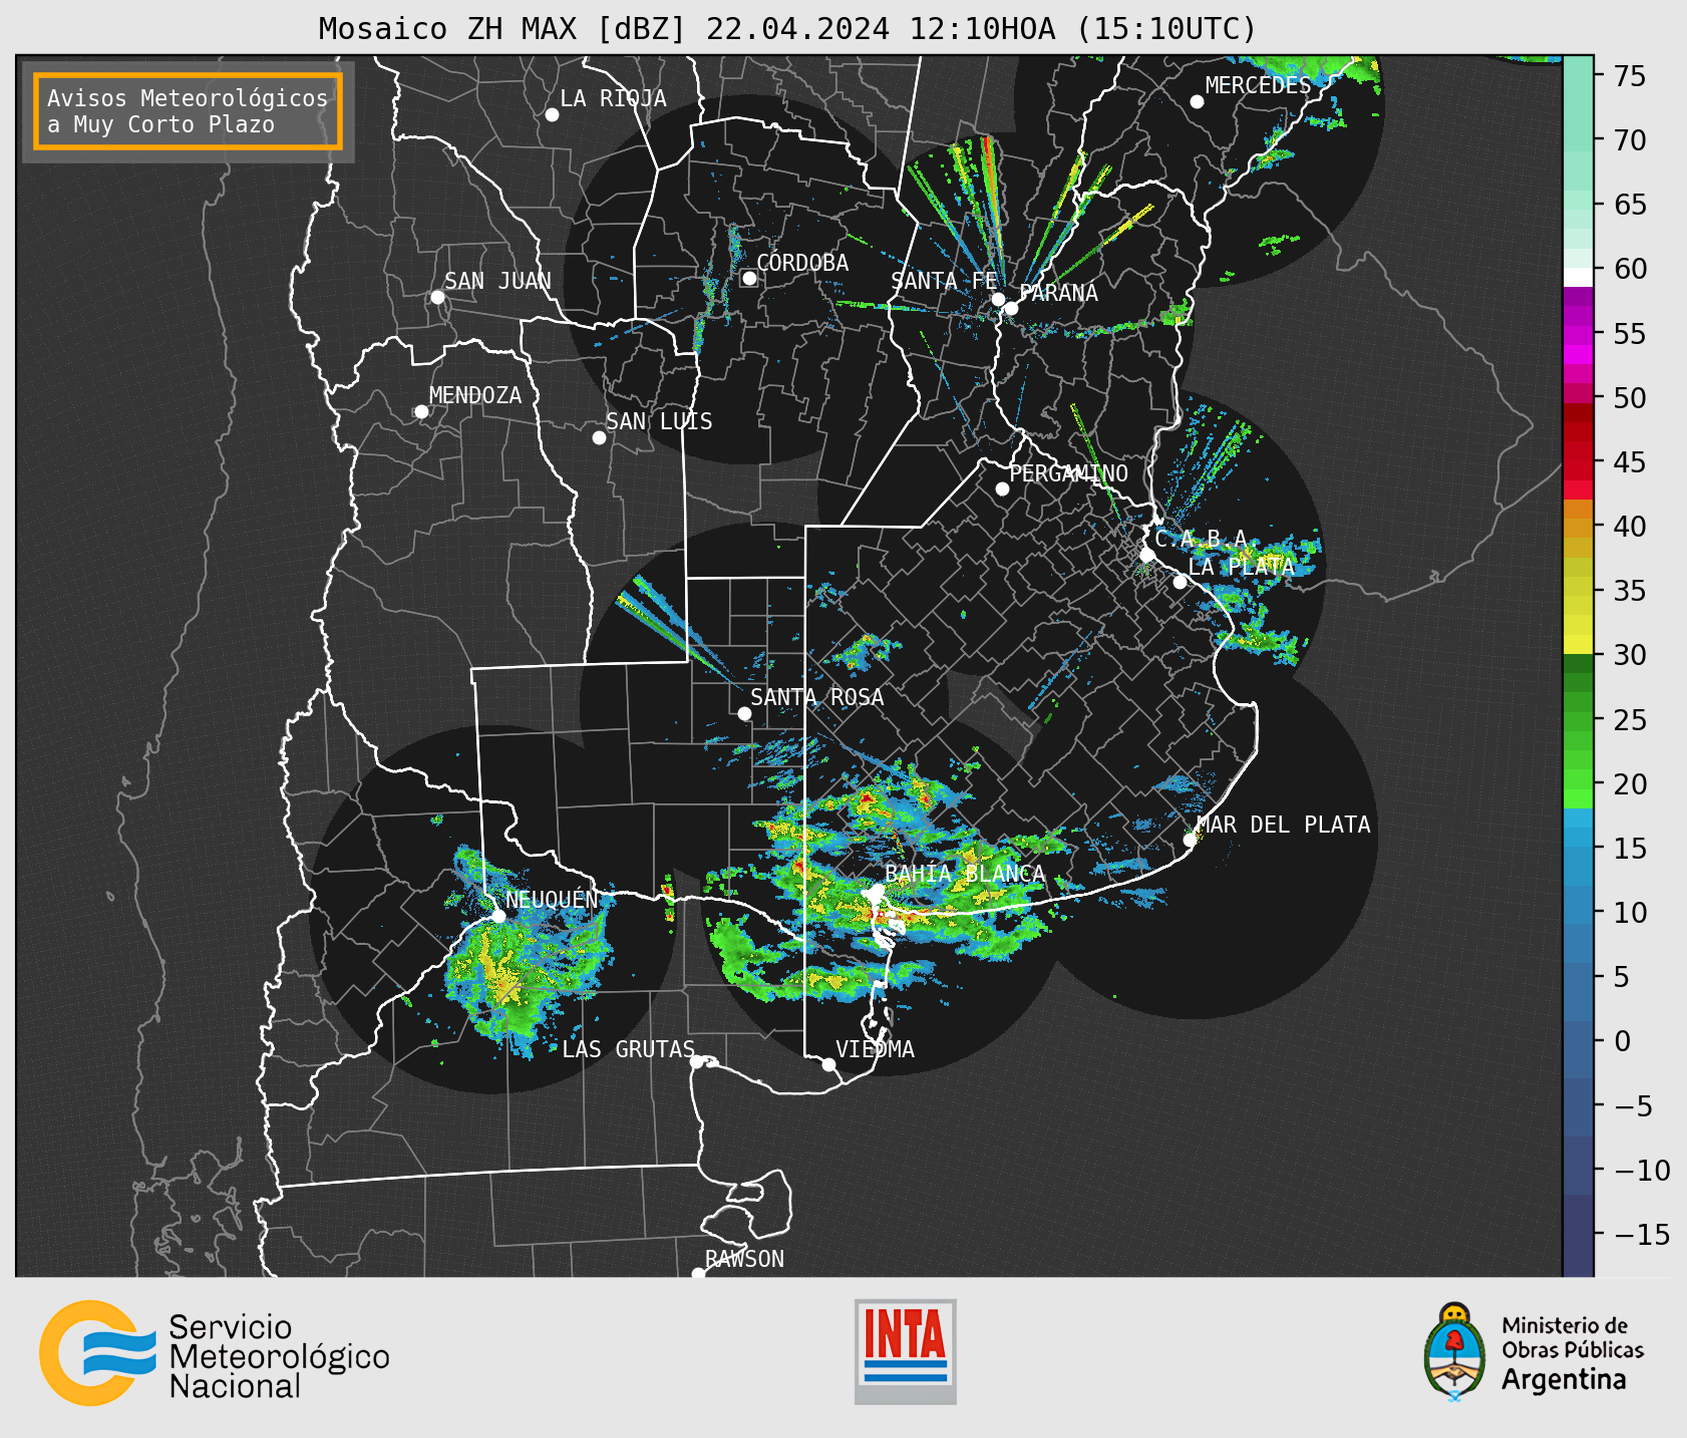
Task: Click the NEUQUÉN city marker dot
Action: pos(499,916)
